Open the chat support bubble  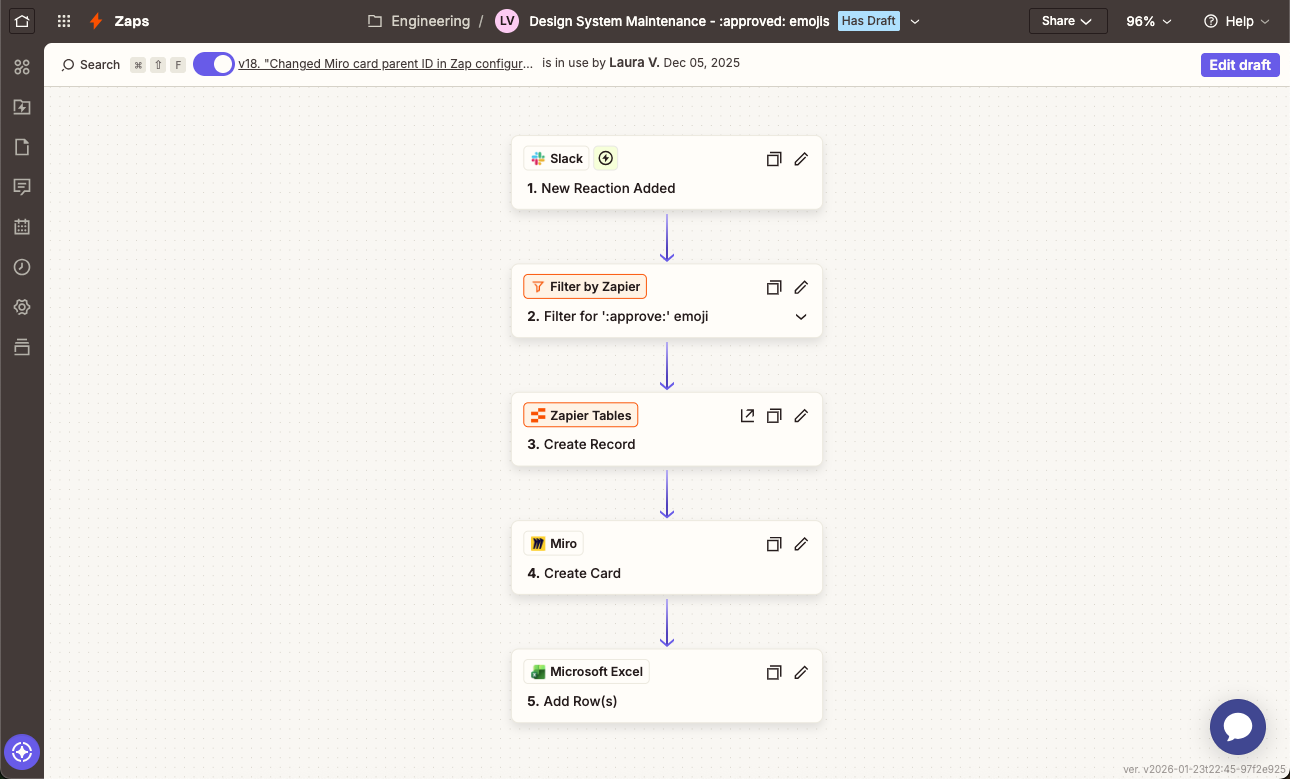tap(1238, 727)
